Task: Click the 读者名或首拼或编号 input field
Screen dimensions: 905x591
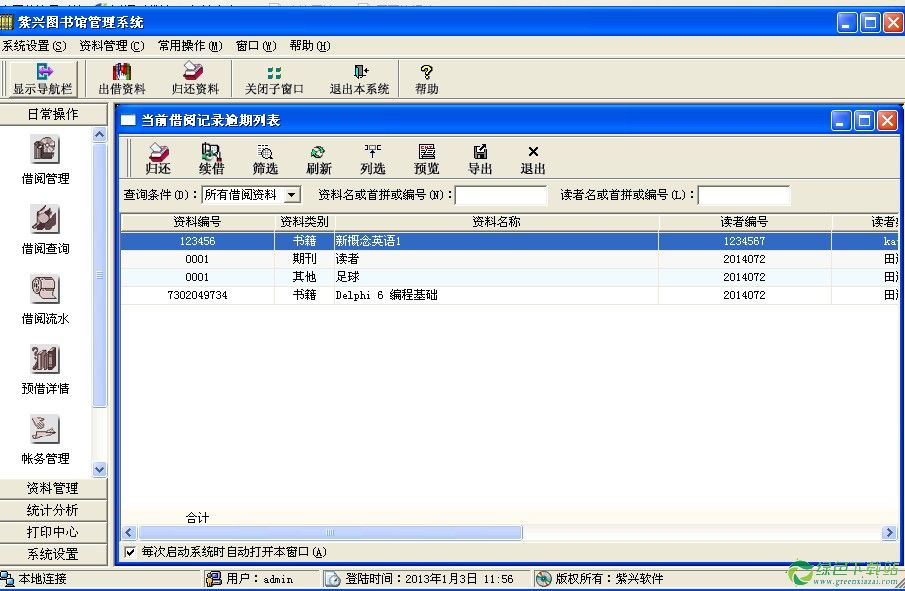Action: [x=744, y=195]
